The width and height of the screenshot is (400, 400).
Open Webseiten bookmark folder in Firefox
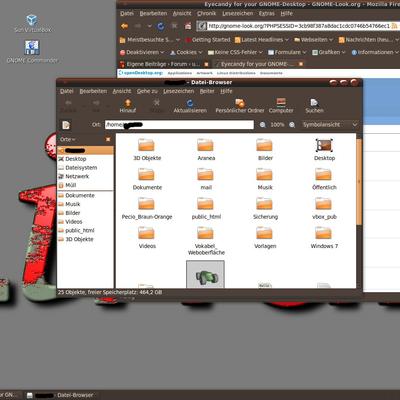pos(313,40)
